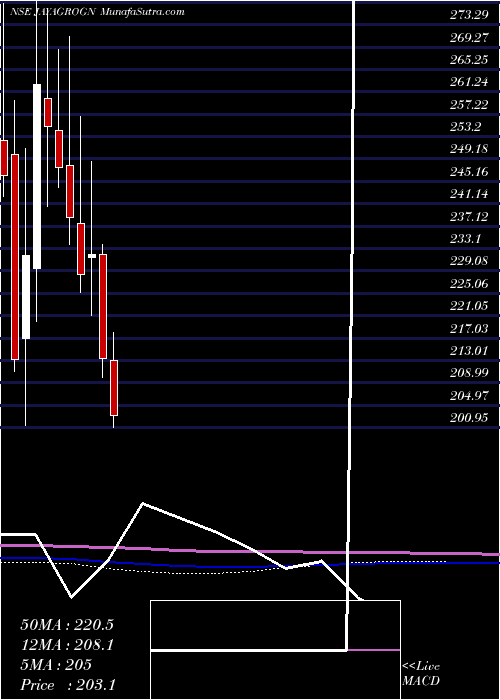Image resolution: width=500 pixels, height=700 pixels.
Task: Click the <<Live MACD label
Action: 421,674
